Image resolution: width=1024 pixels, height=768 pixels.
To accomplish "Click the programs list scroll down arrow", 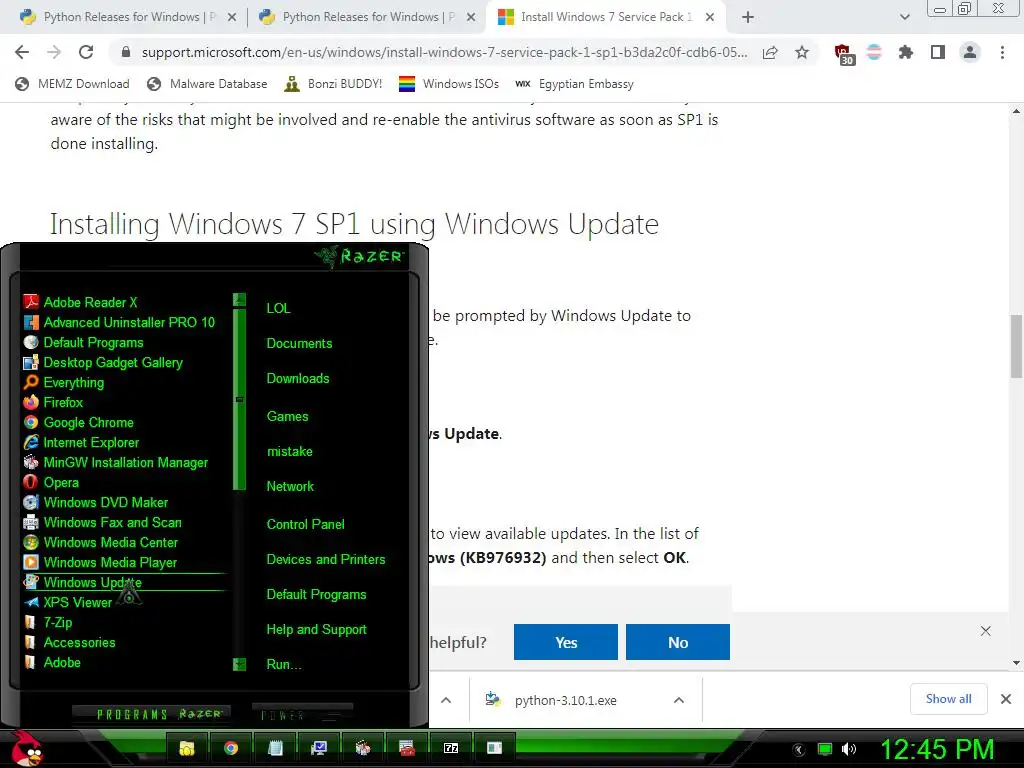I will pos(240,664).
